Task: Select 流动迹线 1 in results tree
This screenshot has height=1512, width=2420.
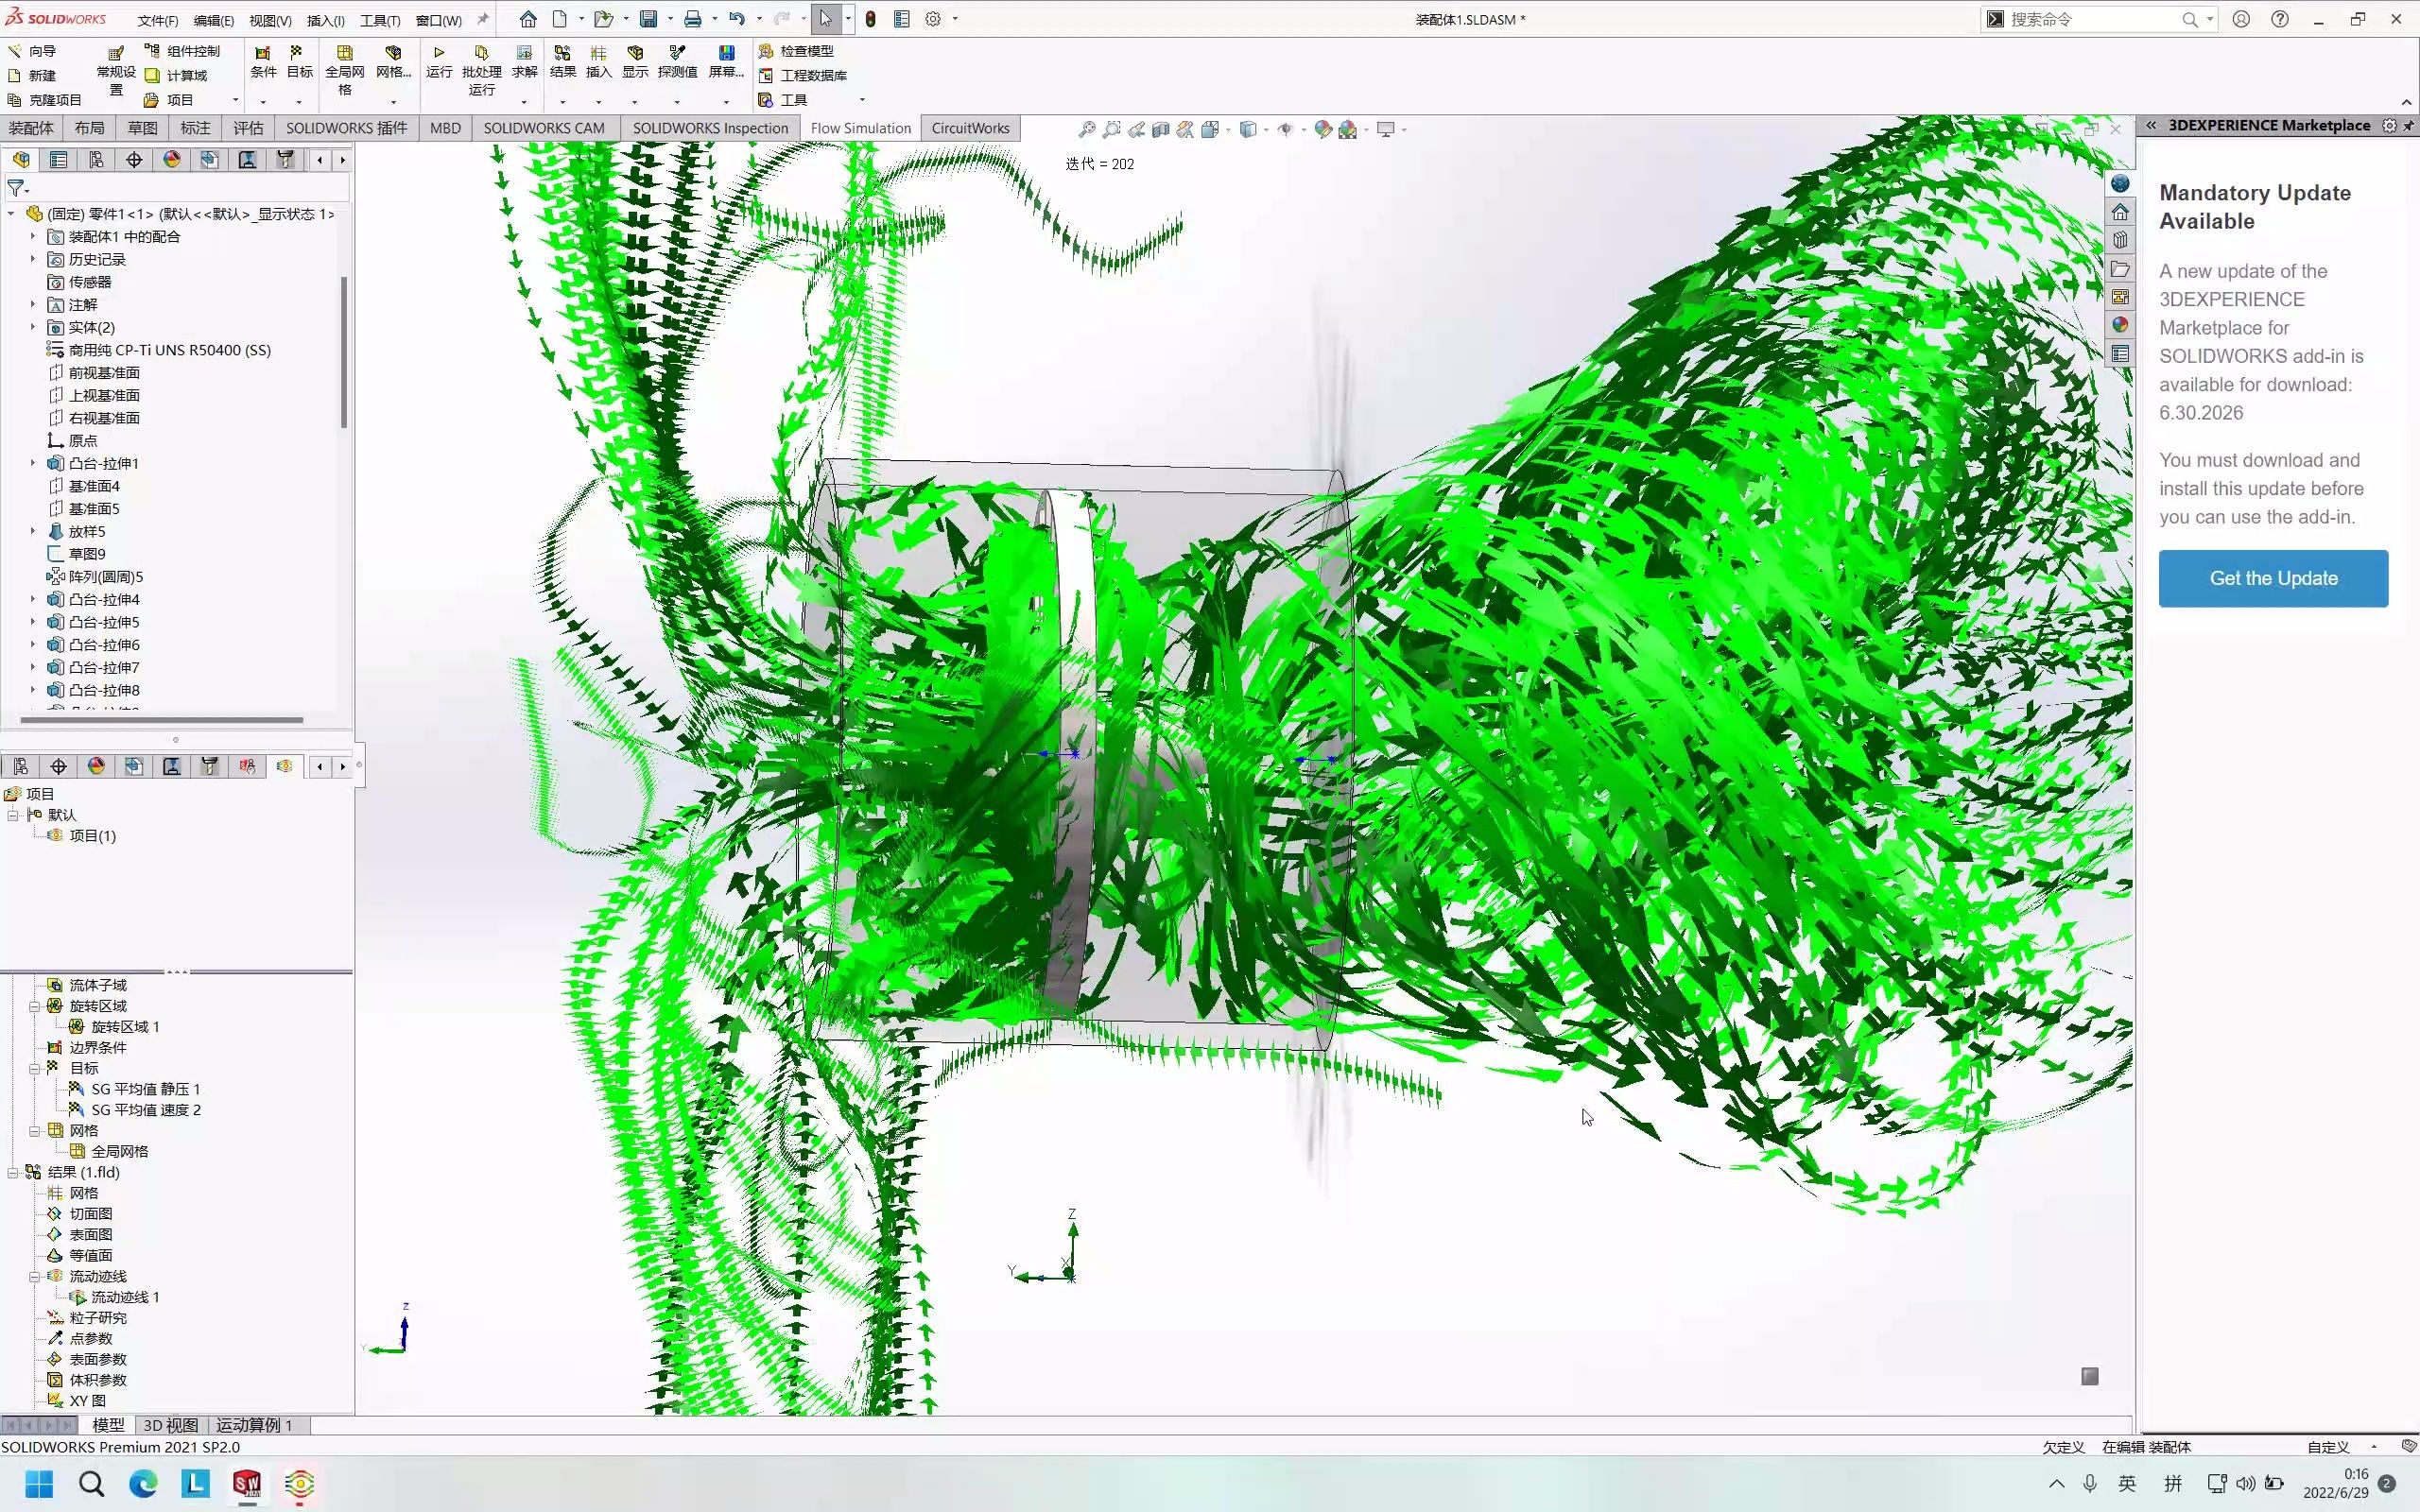Action: point(125,1297)
